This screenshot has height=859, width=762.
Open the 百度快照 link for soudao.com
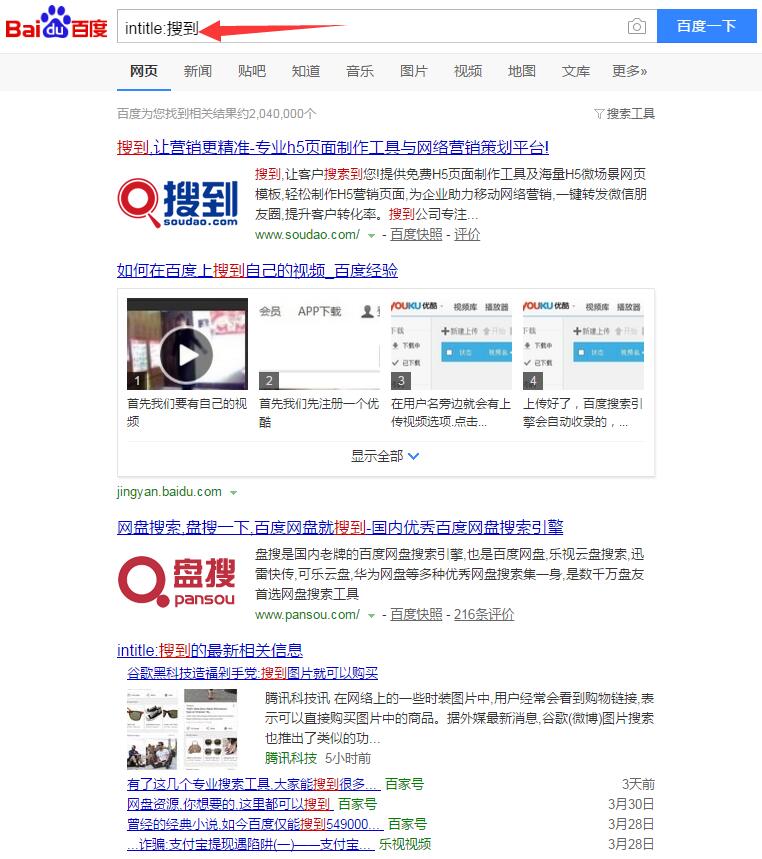(416, 234)
